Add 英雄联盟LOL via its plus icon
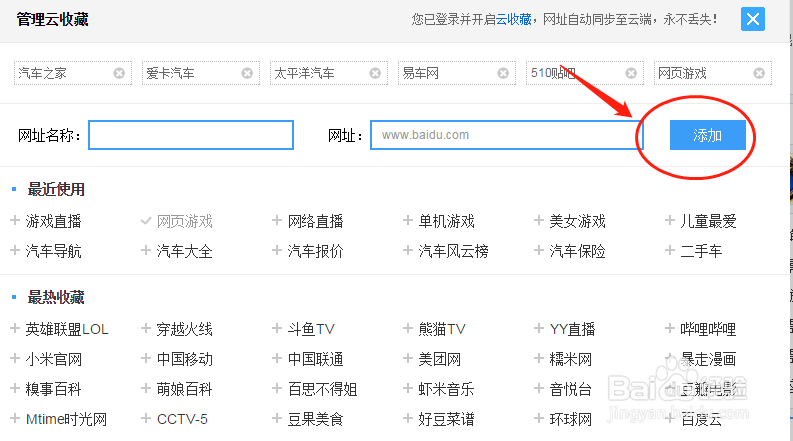 tap(15, 329)
